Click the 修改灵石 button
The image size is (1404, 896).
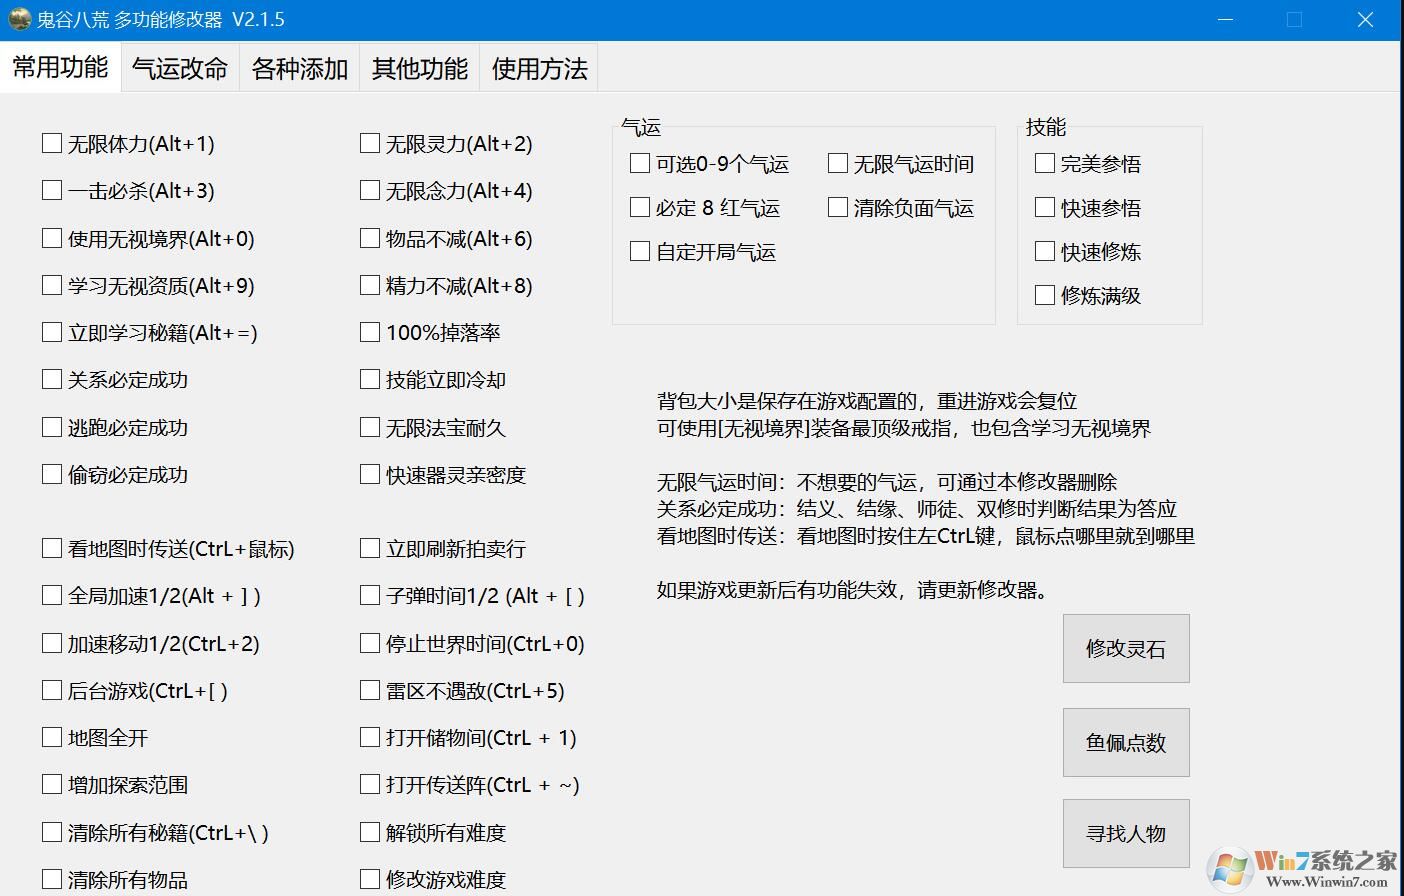pos(1126,648)
